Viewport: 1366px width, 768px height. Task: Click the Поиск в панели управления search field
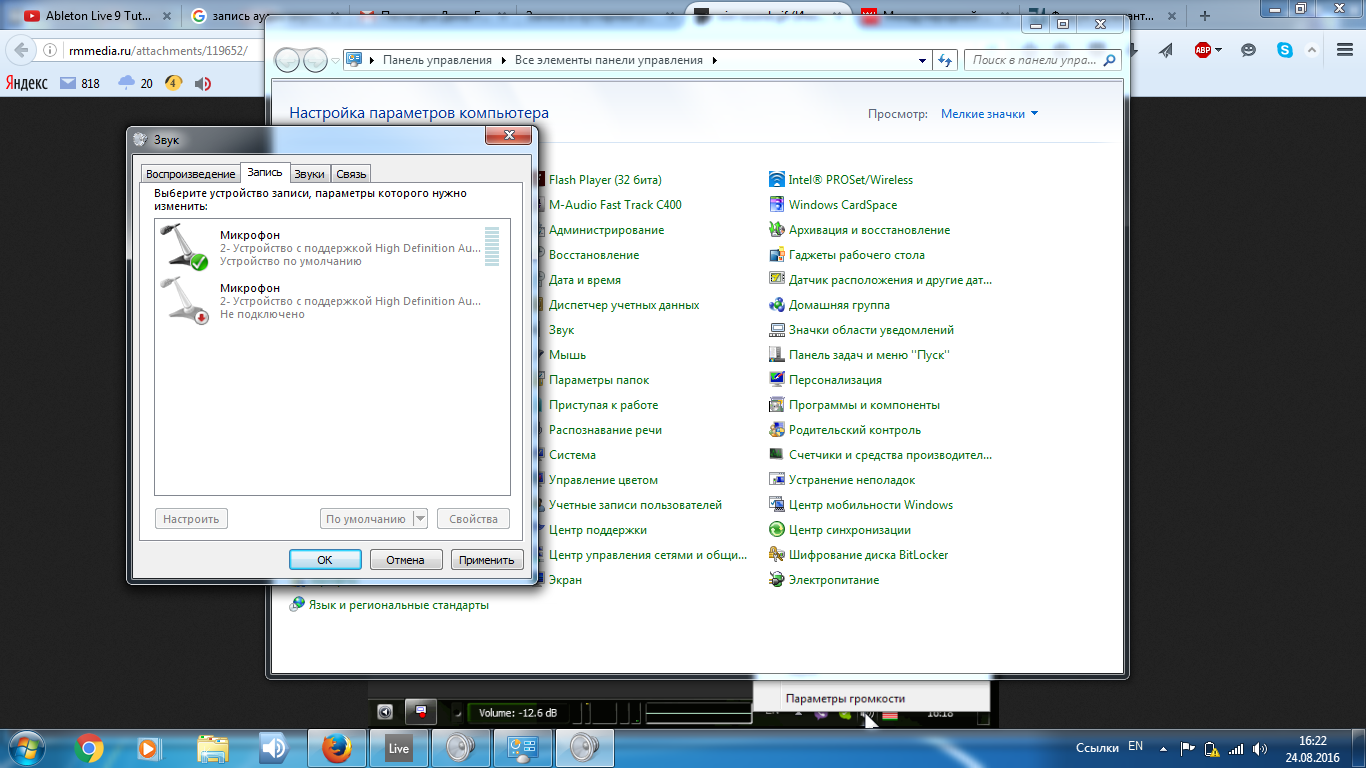(x=1042, y=60)
